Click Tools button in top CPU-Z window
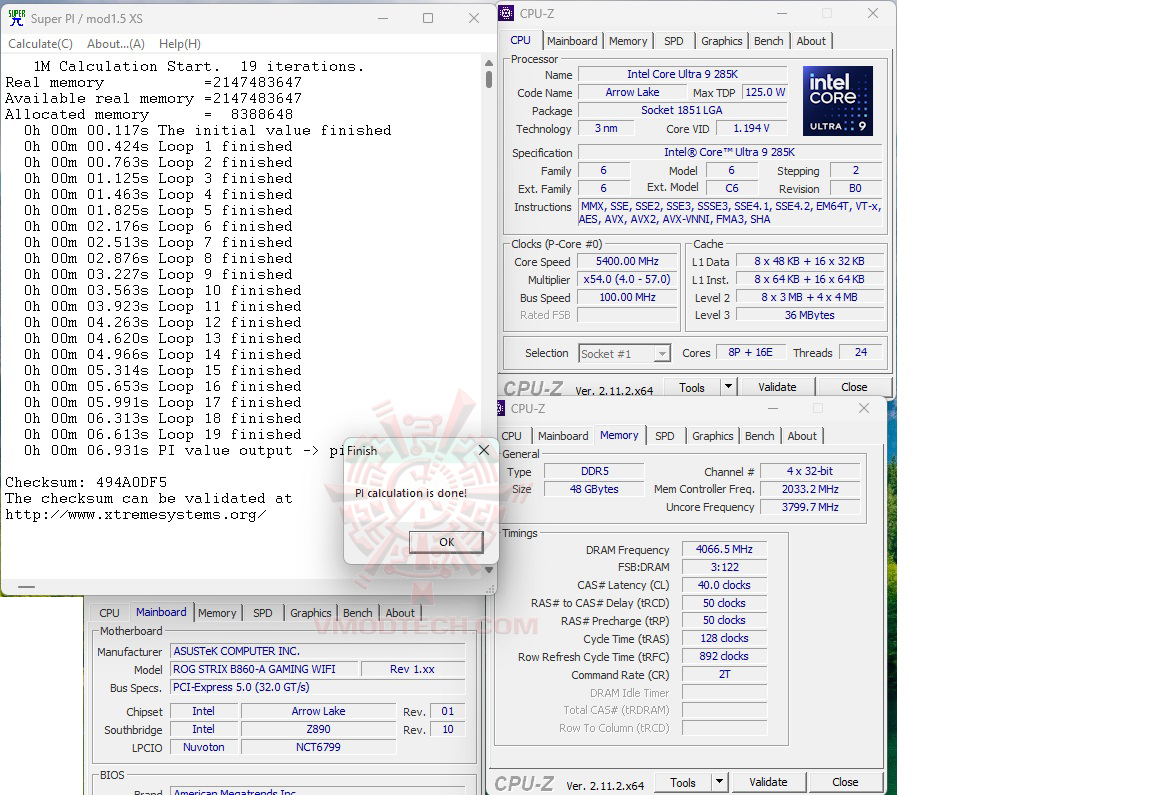The image size is (1152, 795). [691, 387]
